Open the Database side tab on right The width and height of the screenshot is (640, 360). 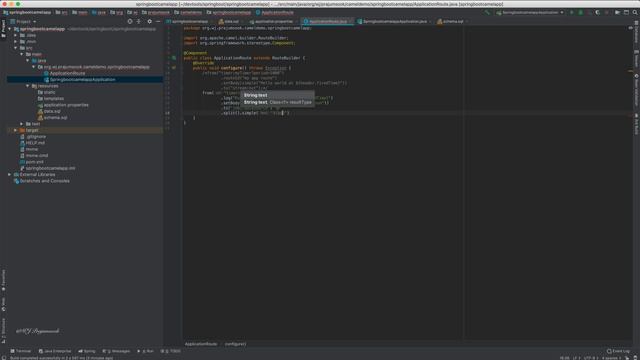[636, 33]
